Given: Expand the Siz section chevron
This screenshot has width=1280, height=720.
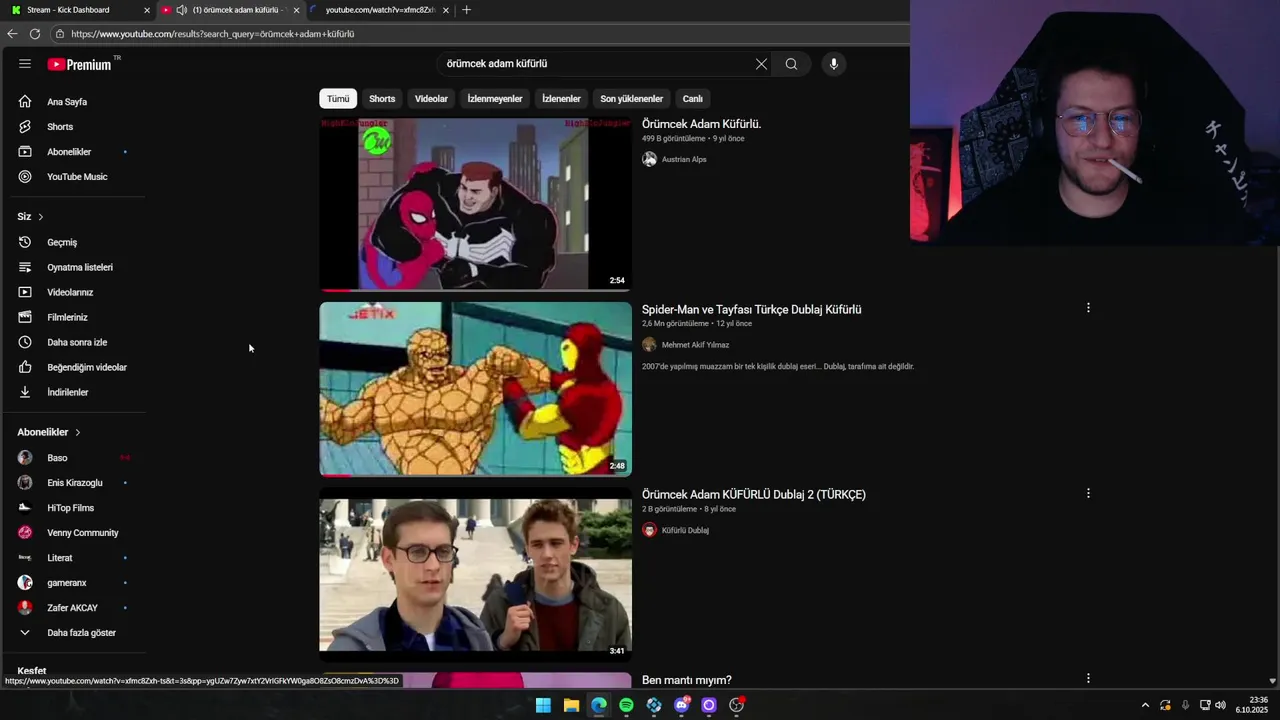Looking at the screenshot, I should point(40,217).
